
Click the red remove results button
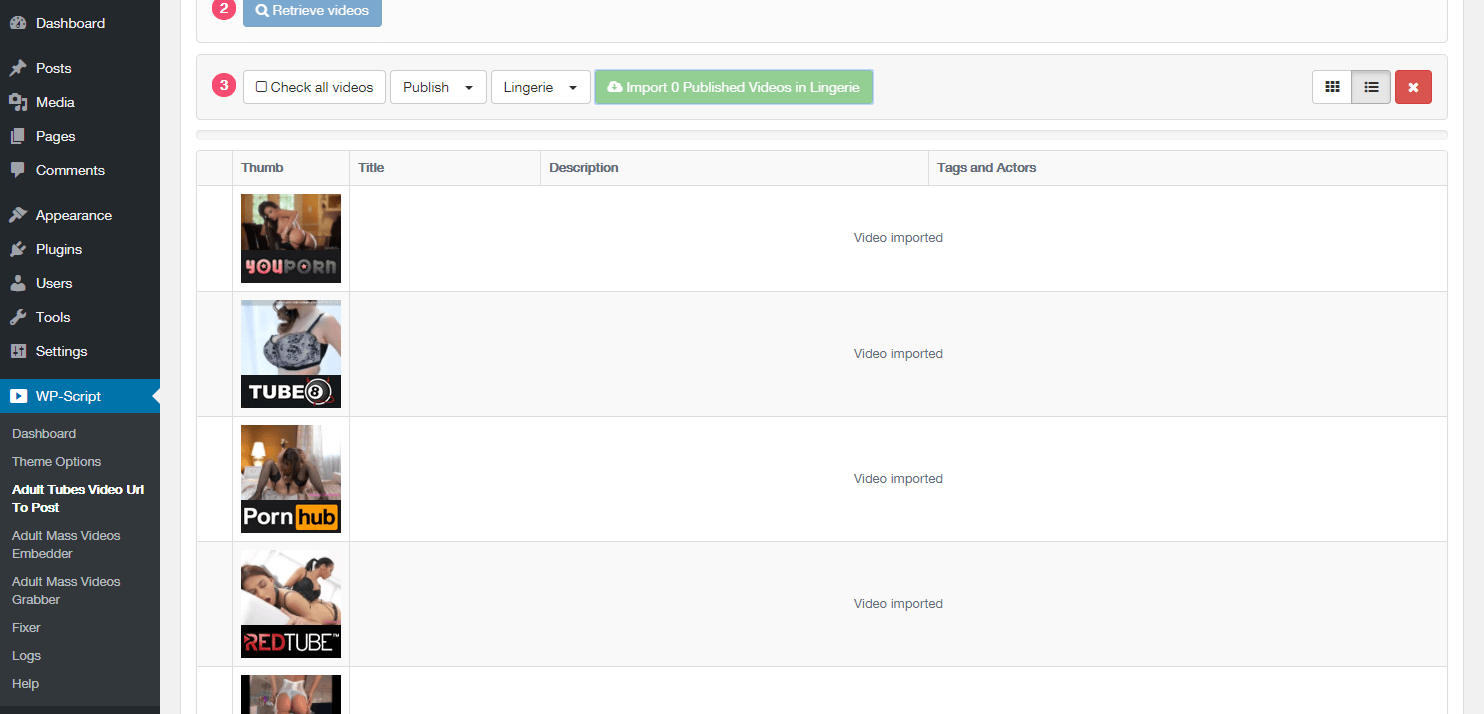(x=1413, y=87)
